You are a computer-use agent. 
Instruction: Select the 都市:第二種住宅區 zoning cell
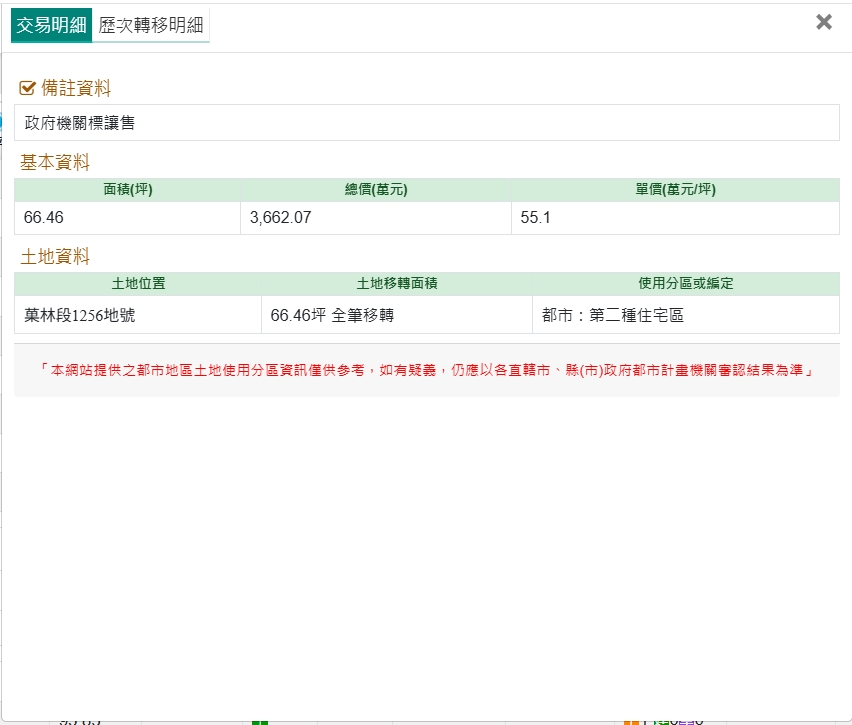pos(612,315)
